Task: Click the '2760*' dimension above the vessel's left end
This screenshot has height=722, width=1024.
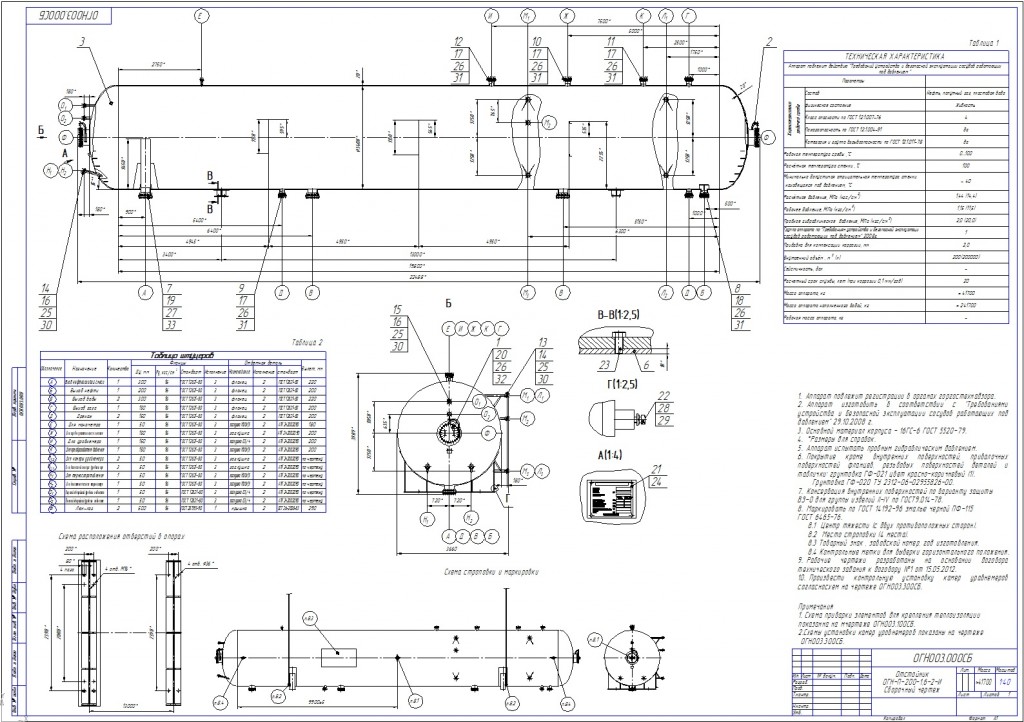Action: [x=159, y=64]
